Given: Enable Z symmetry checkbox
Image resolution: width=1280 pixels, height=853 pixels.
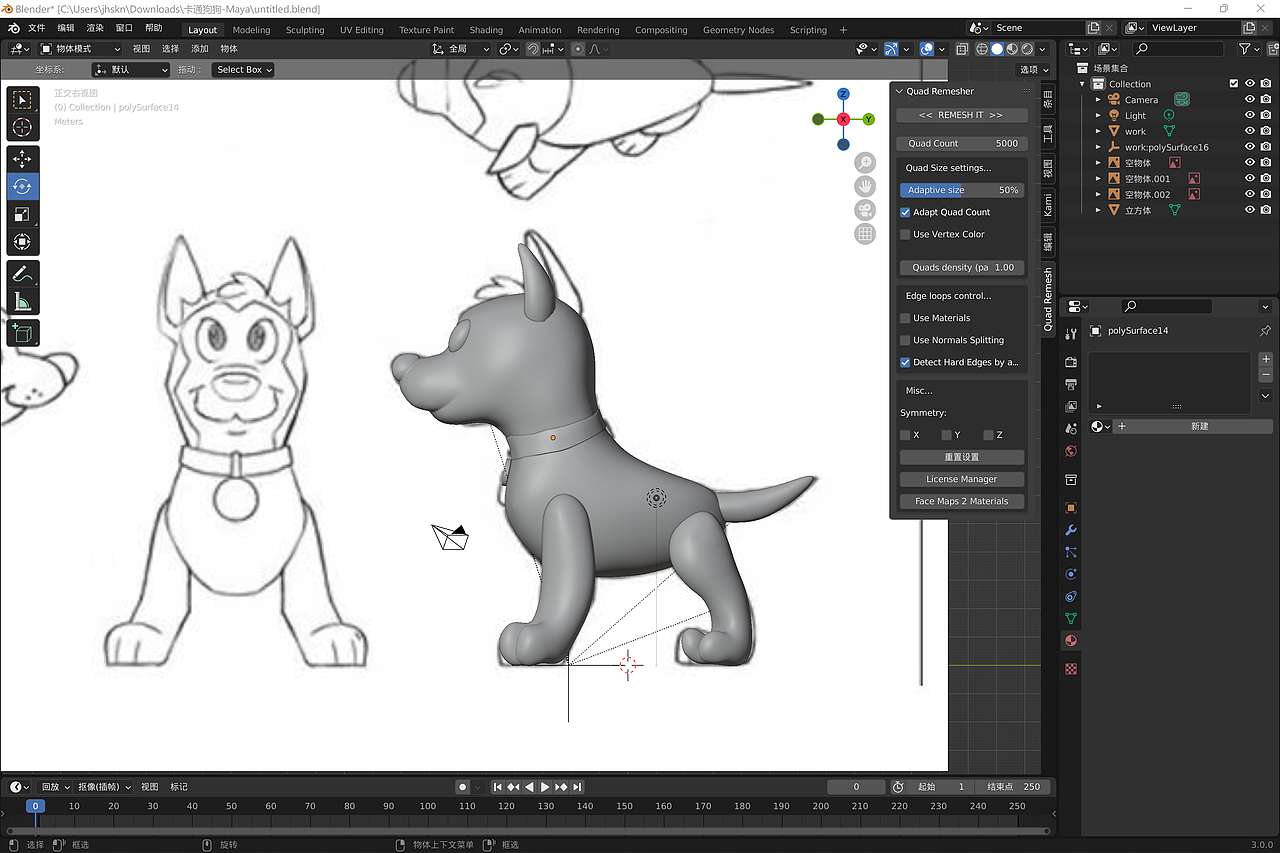Looking at the screenshot, I should coord(988,435).
